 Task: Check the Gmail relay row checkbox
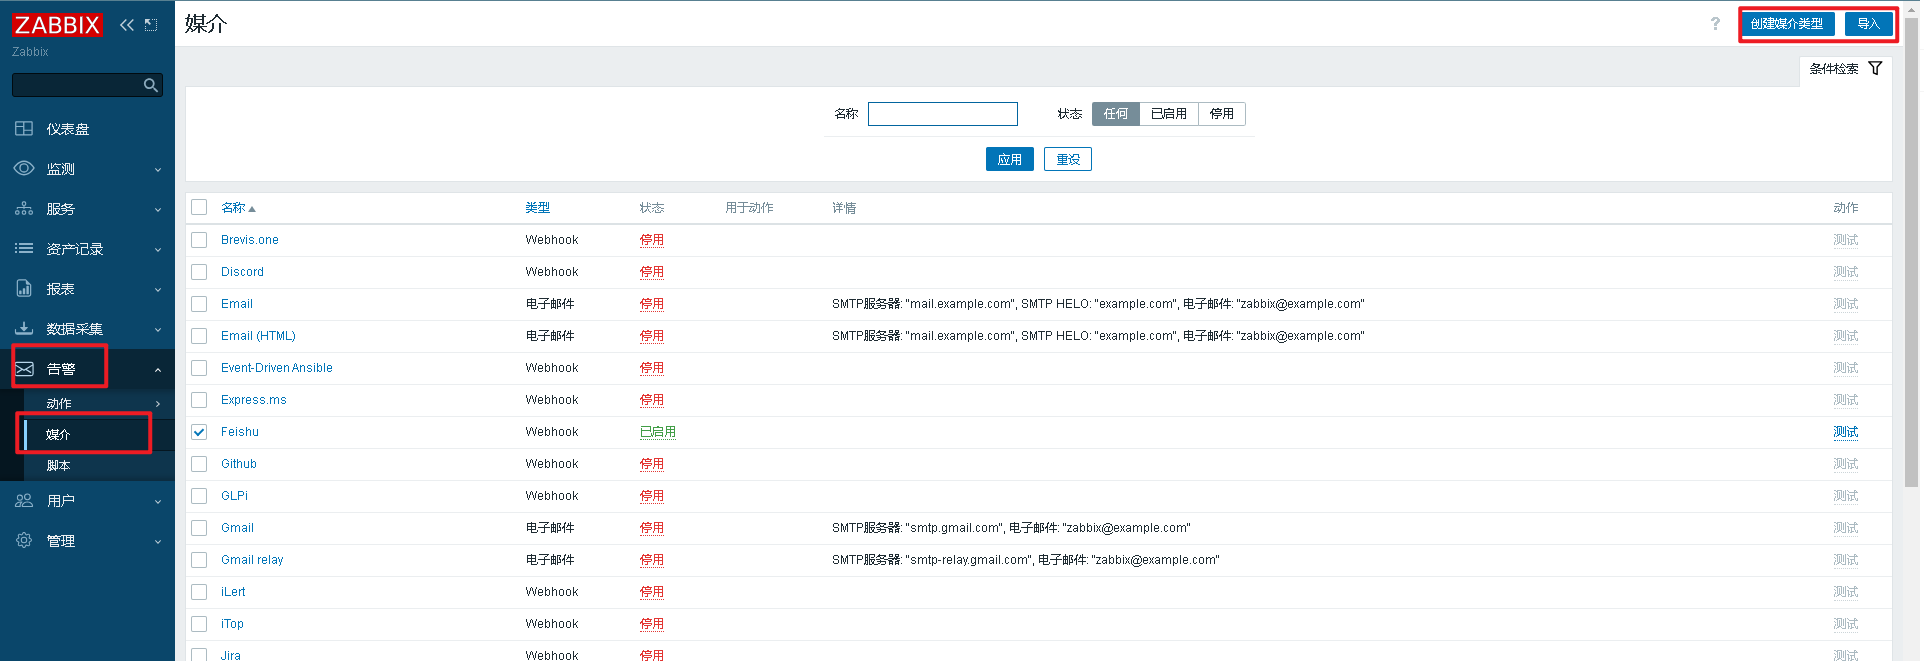point(199,560)
